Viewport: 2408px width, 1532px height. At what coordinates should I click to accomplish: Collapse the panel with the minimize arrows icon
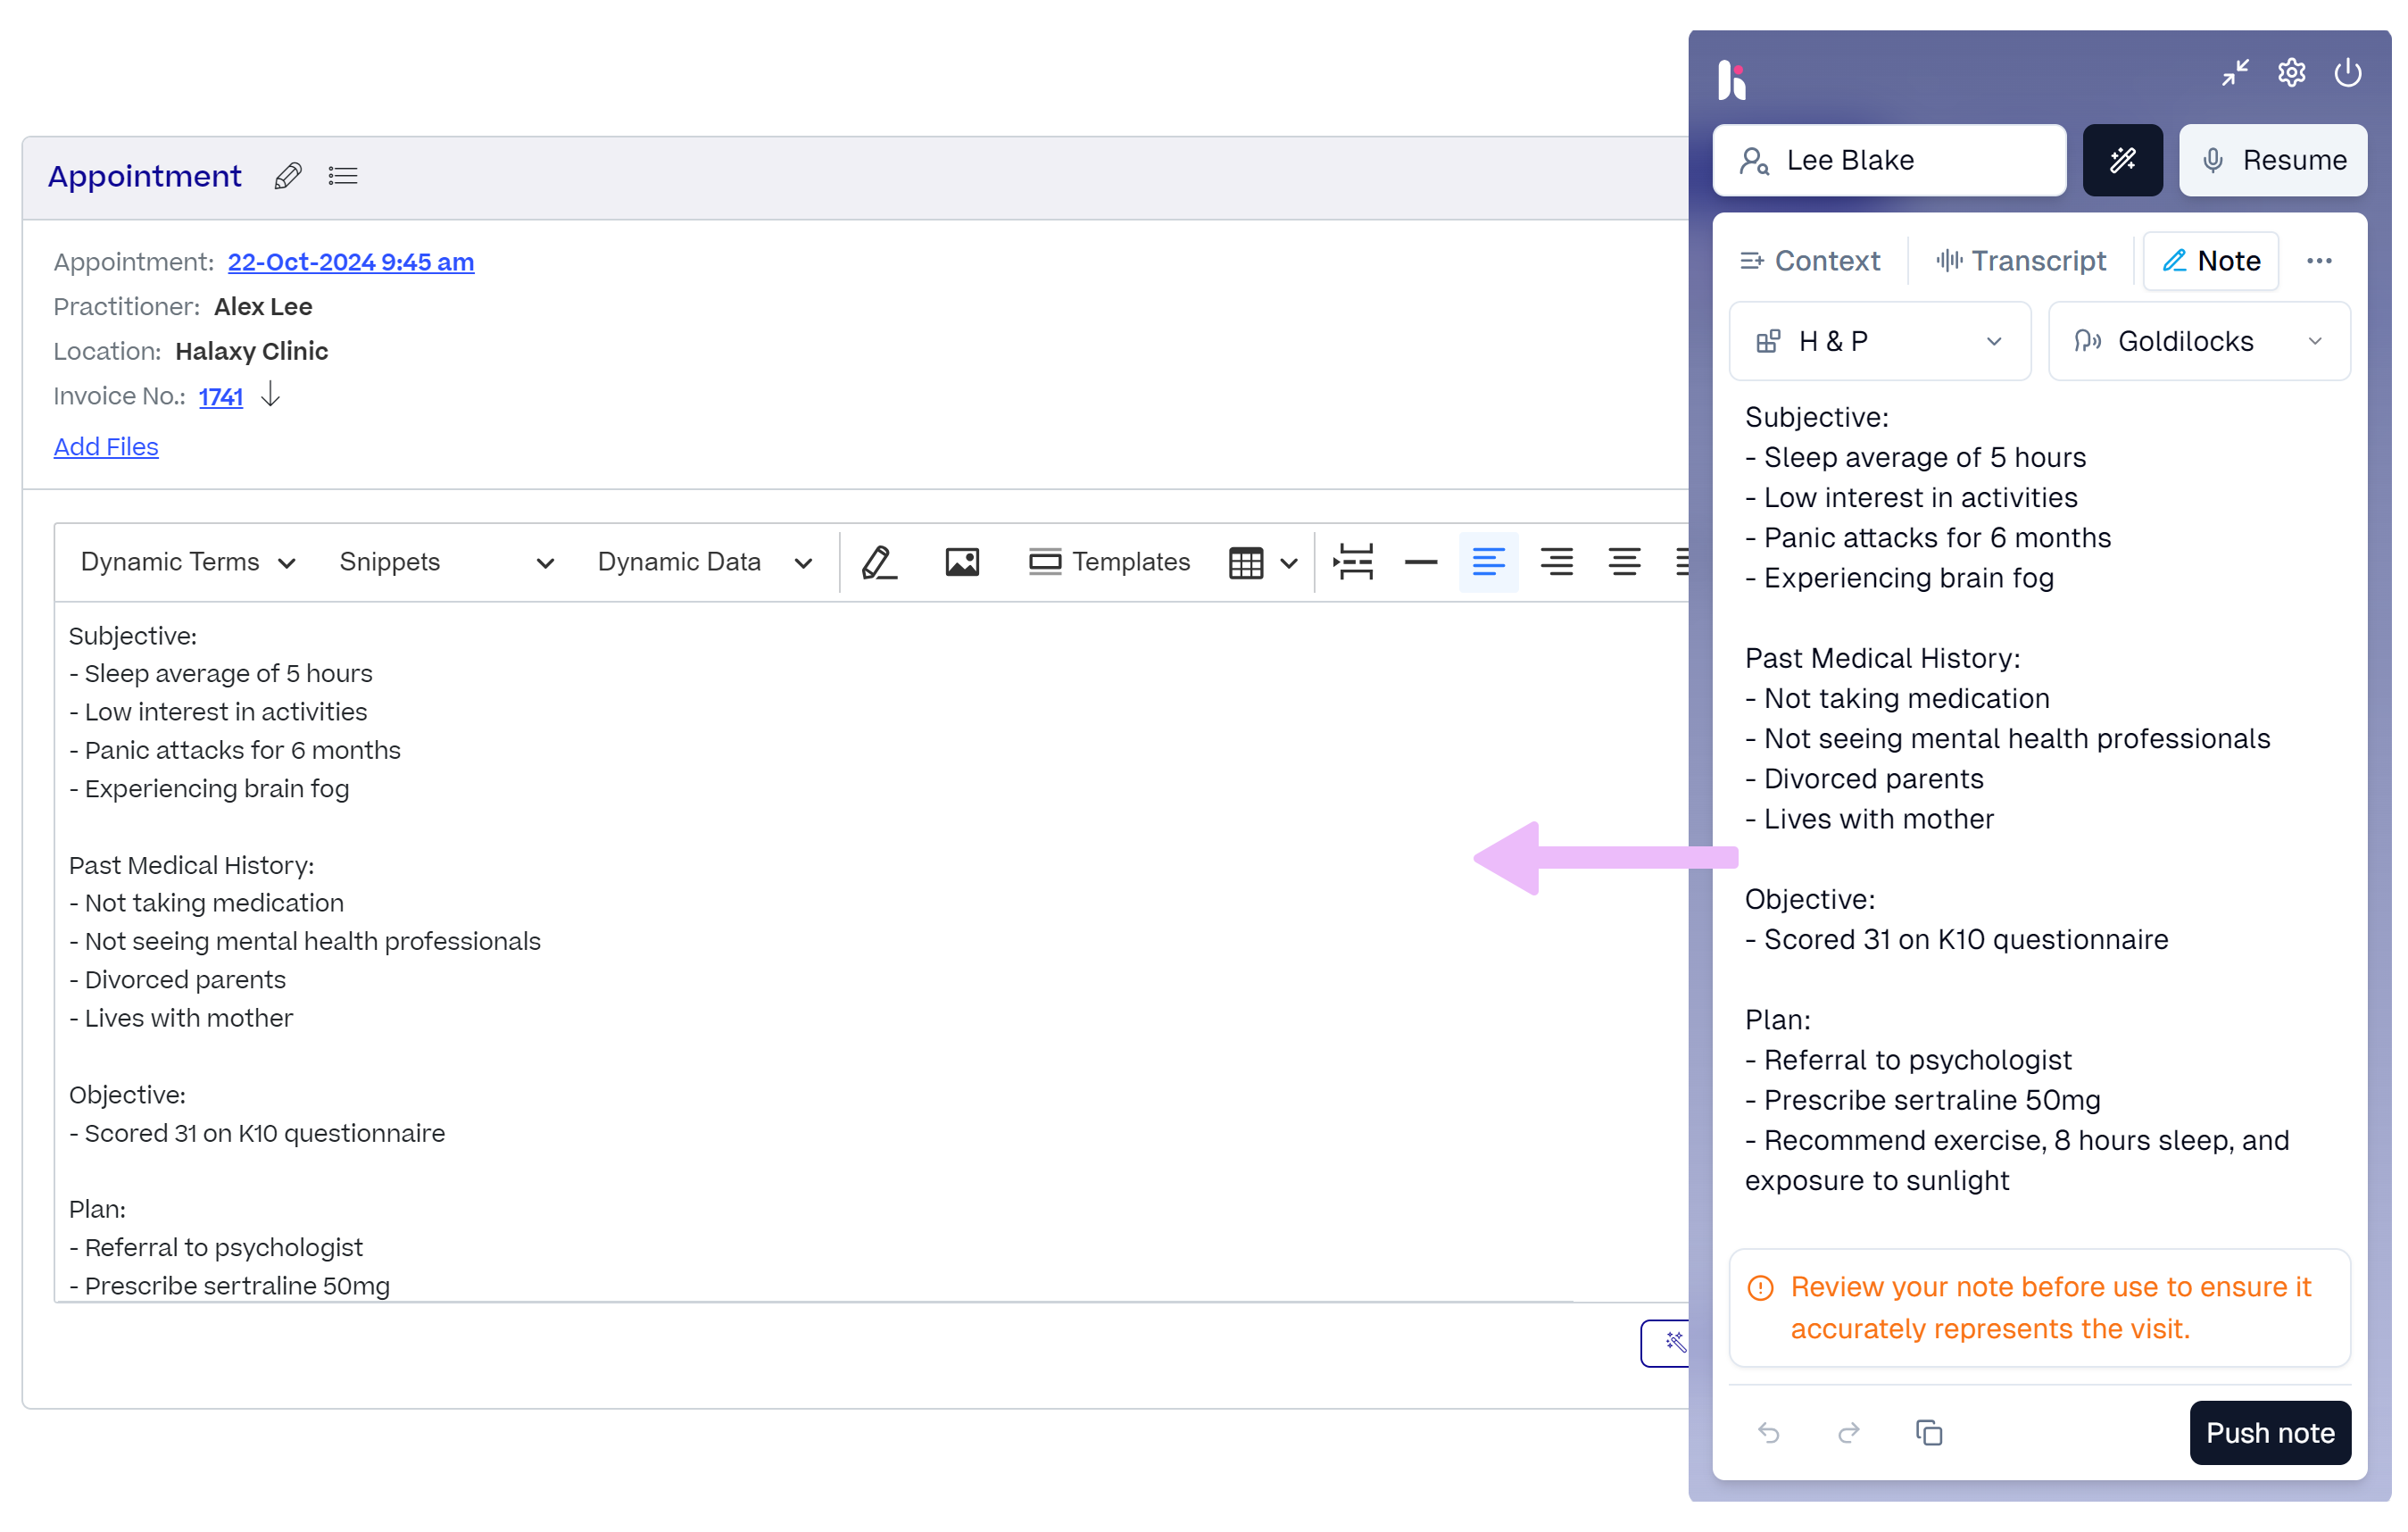pos(2236,72)
